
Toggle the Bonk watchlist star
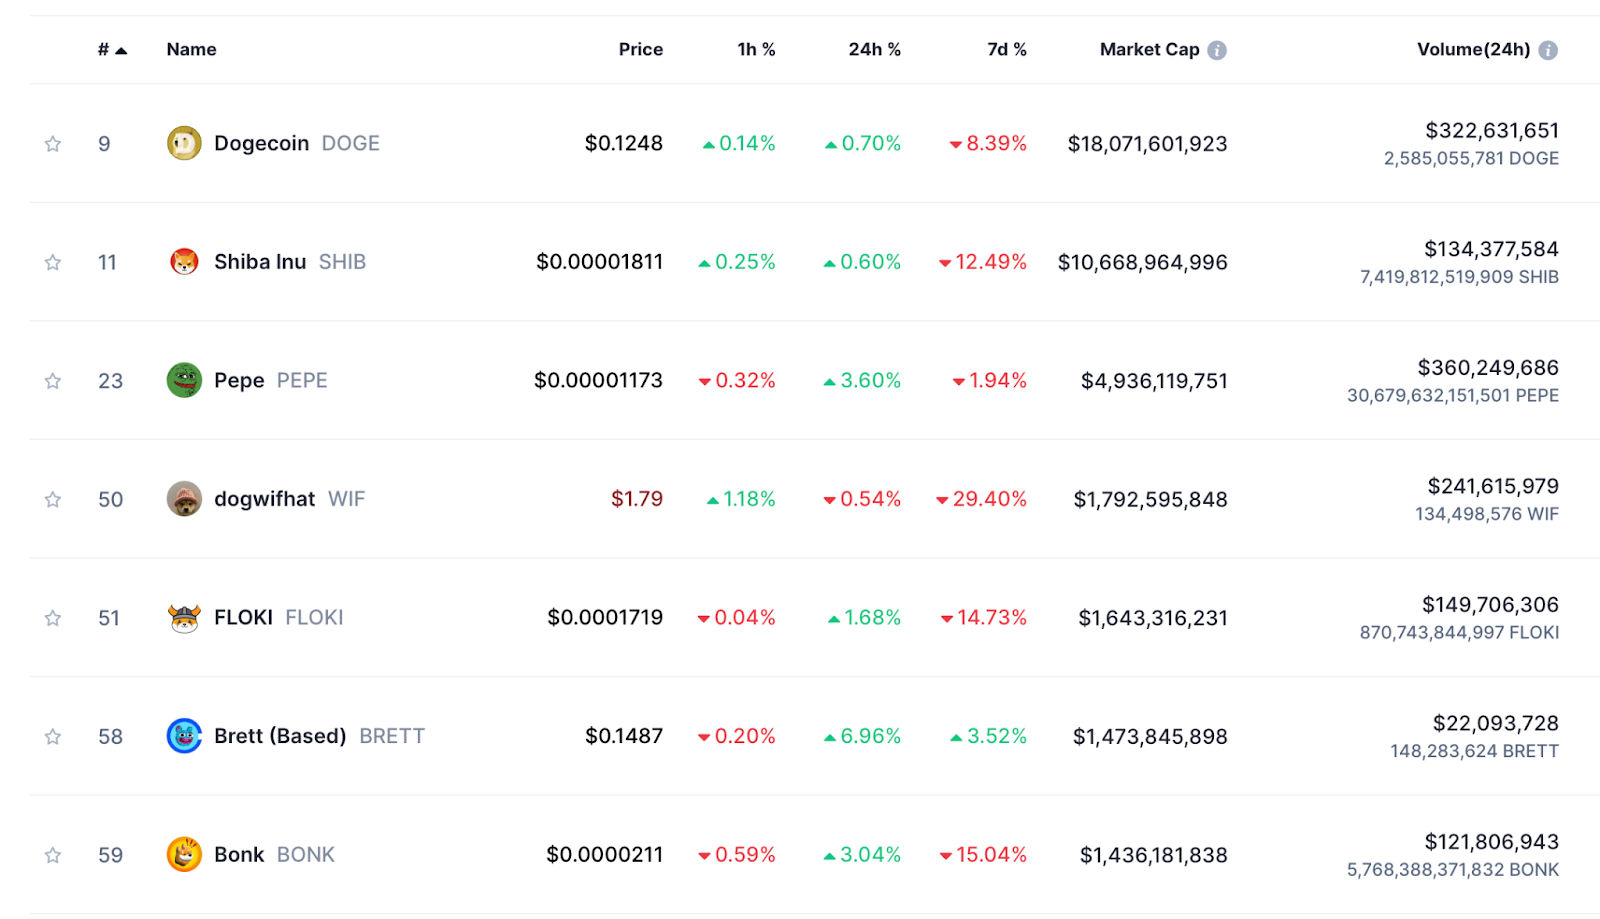pyautogui.click(x=53, y=856)
